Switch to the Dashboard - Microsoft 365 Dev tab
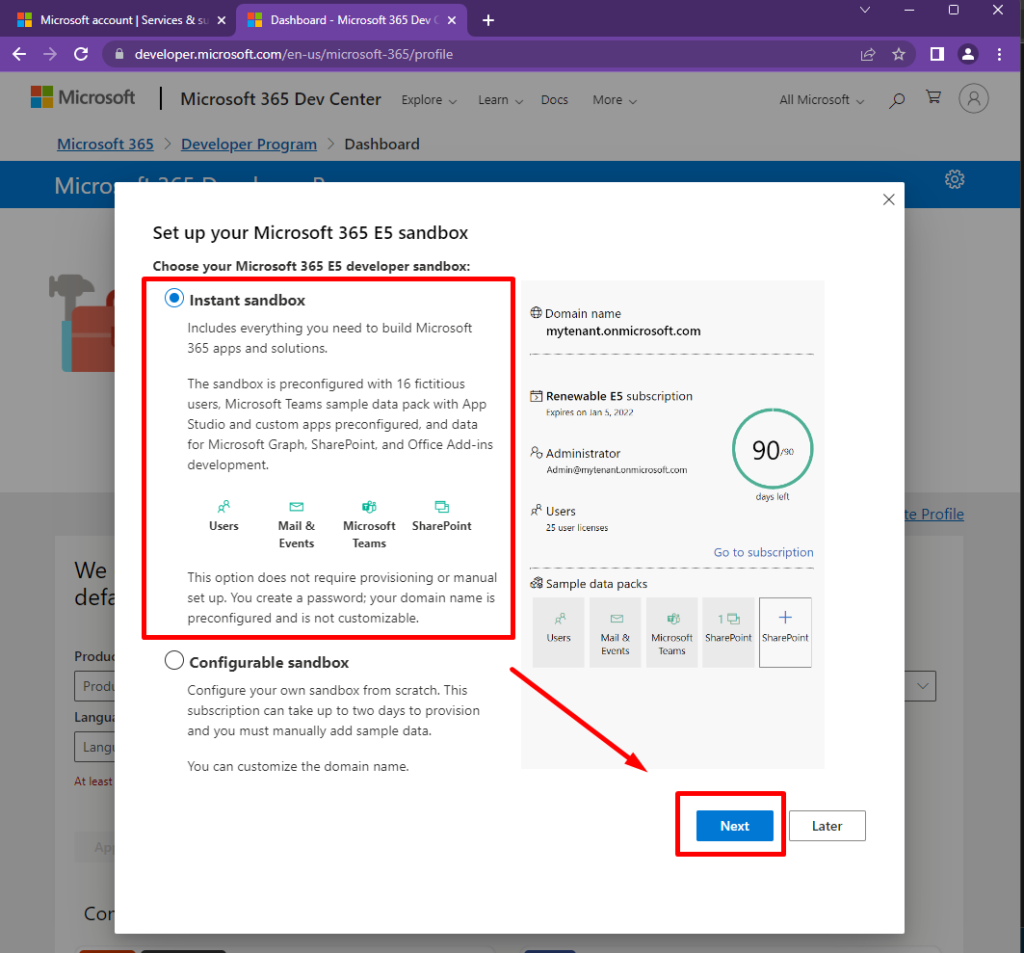 coord(351,20)
